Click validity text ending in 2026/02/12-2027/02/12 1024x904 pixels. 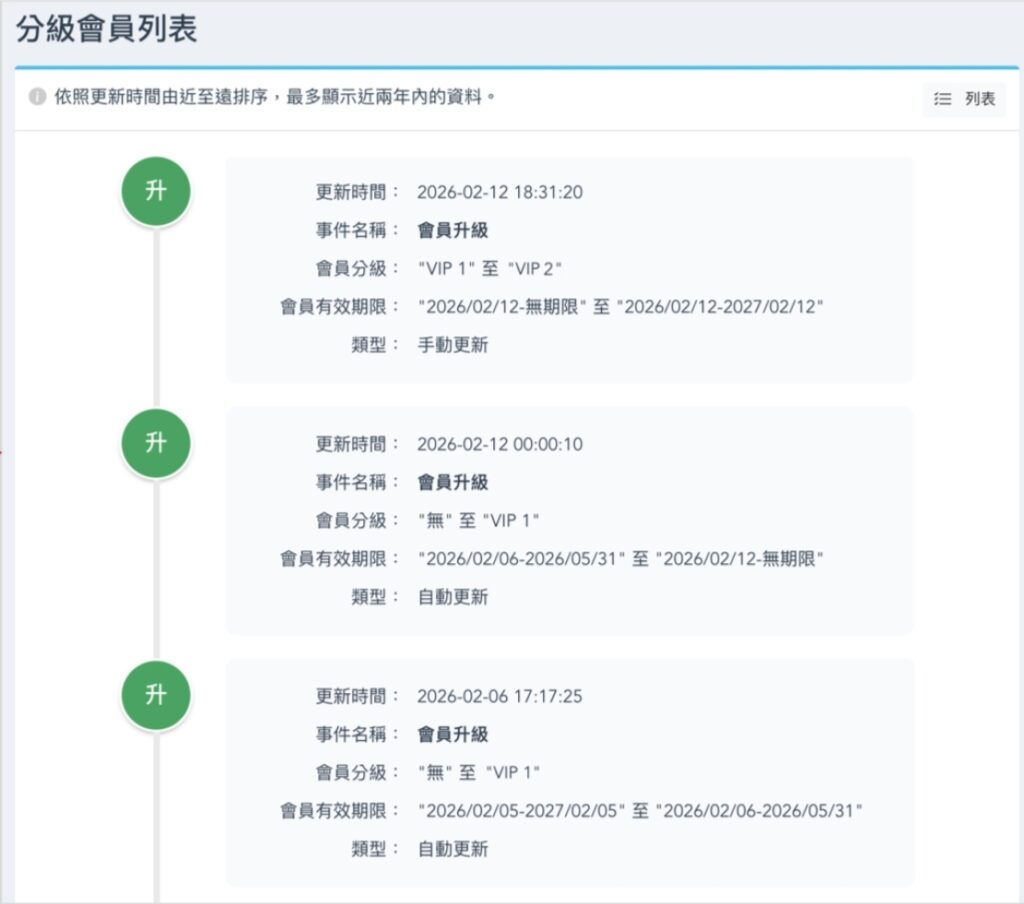[x=620, y=307]
